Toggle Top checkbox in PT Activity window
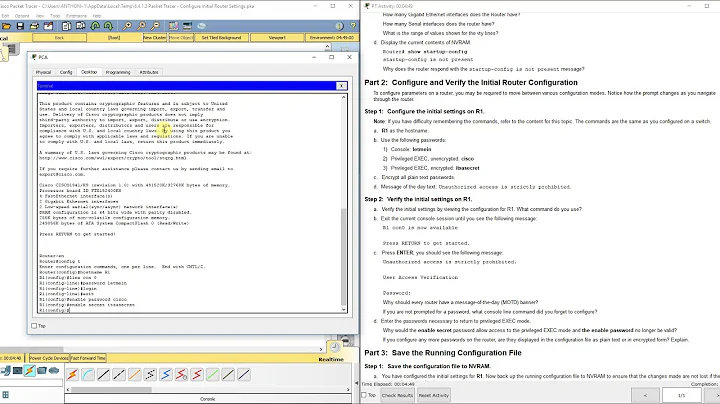The image size is (720, 404). (364, 395)
